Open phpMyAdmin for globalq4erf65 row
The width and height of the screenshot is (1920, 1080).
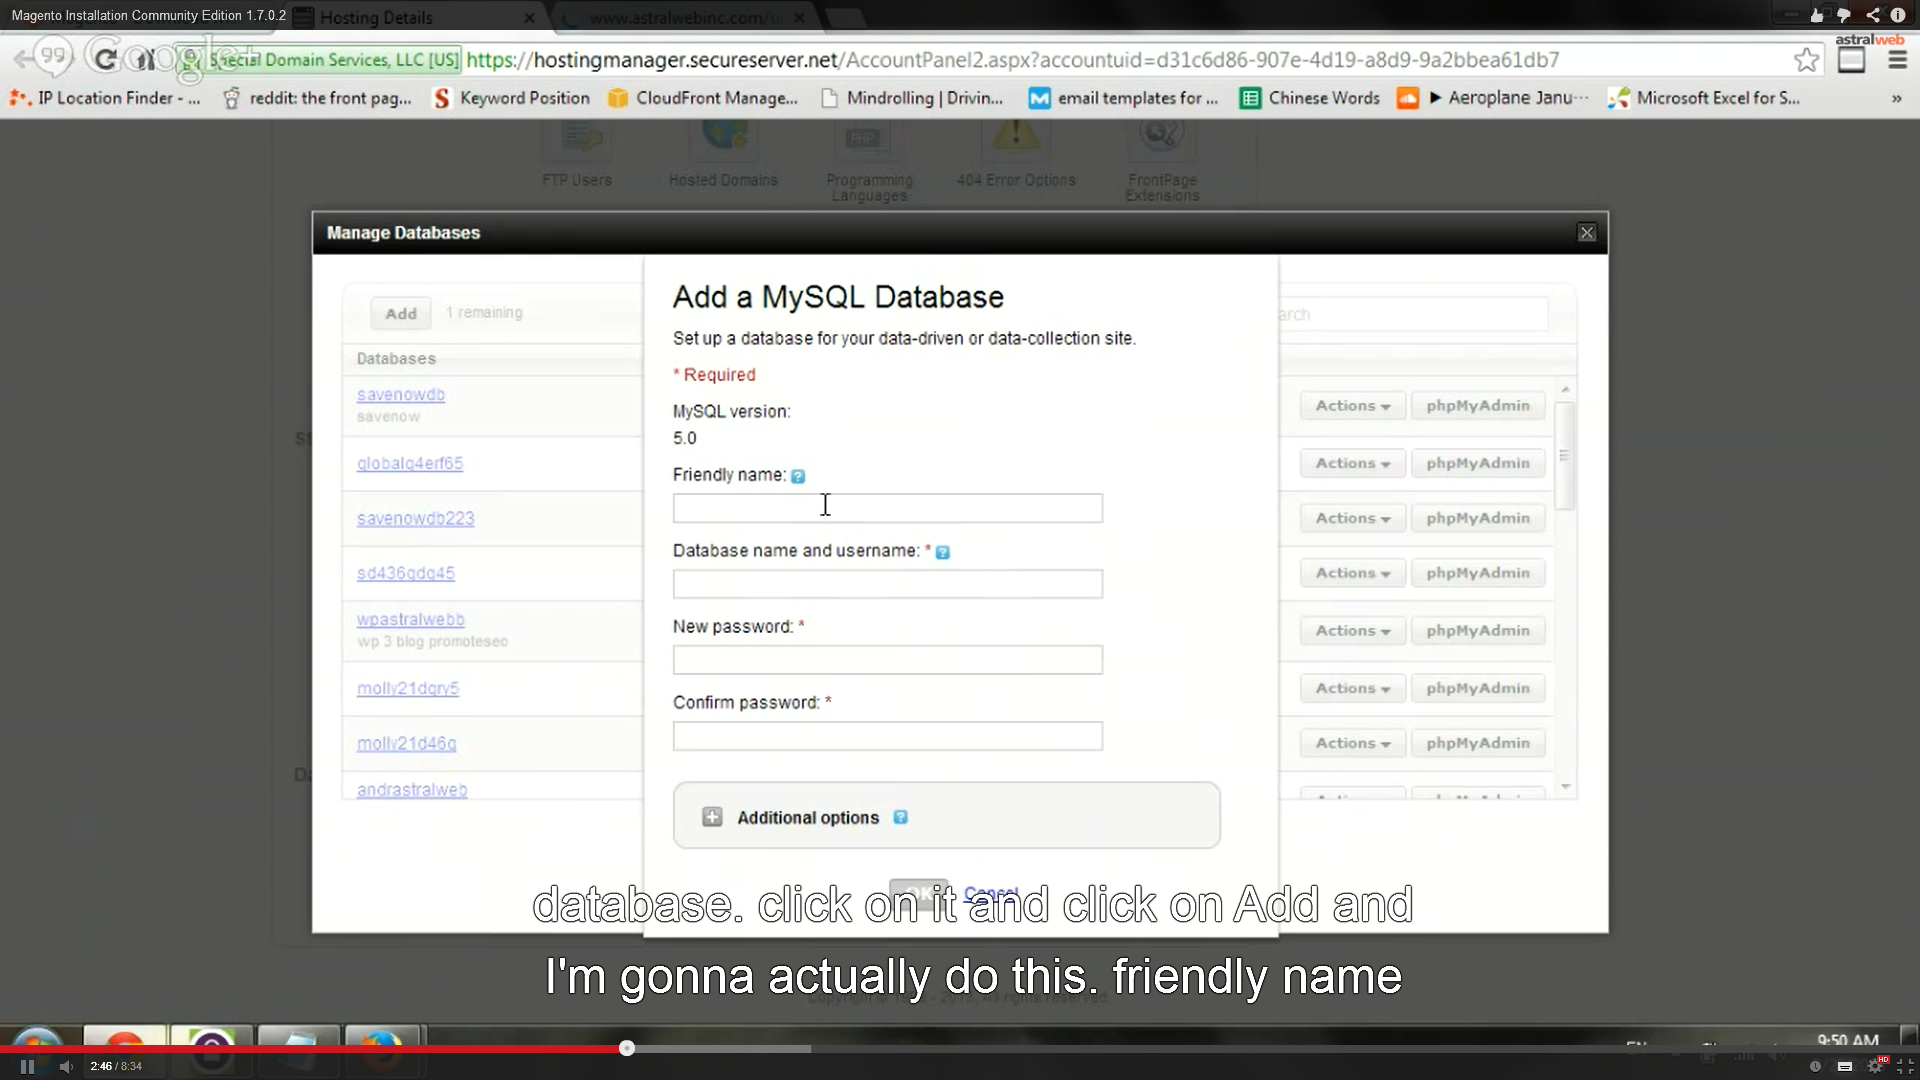[x=1478, y=464]
